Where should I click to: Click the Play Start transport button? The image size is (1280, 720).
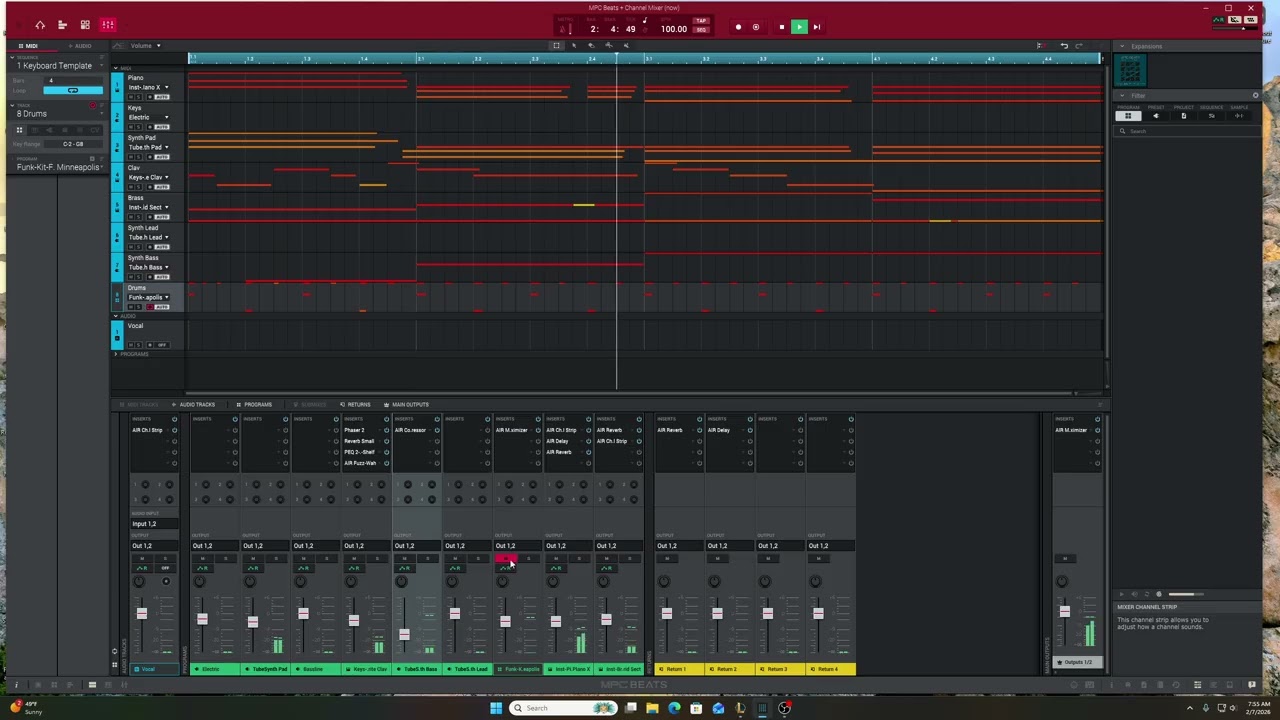click(817, 27)
